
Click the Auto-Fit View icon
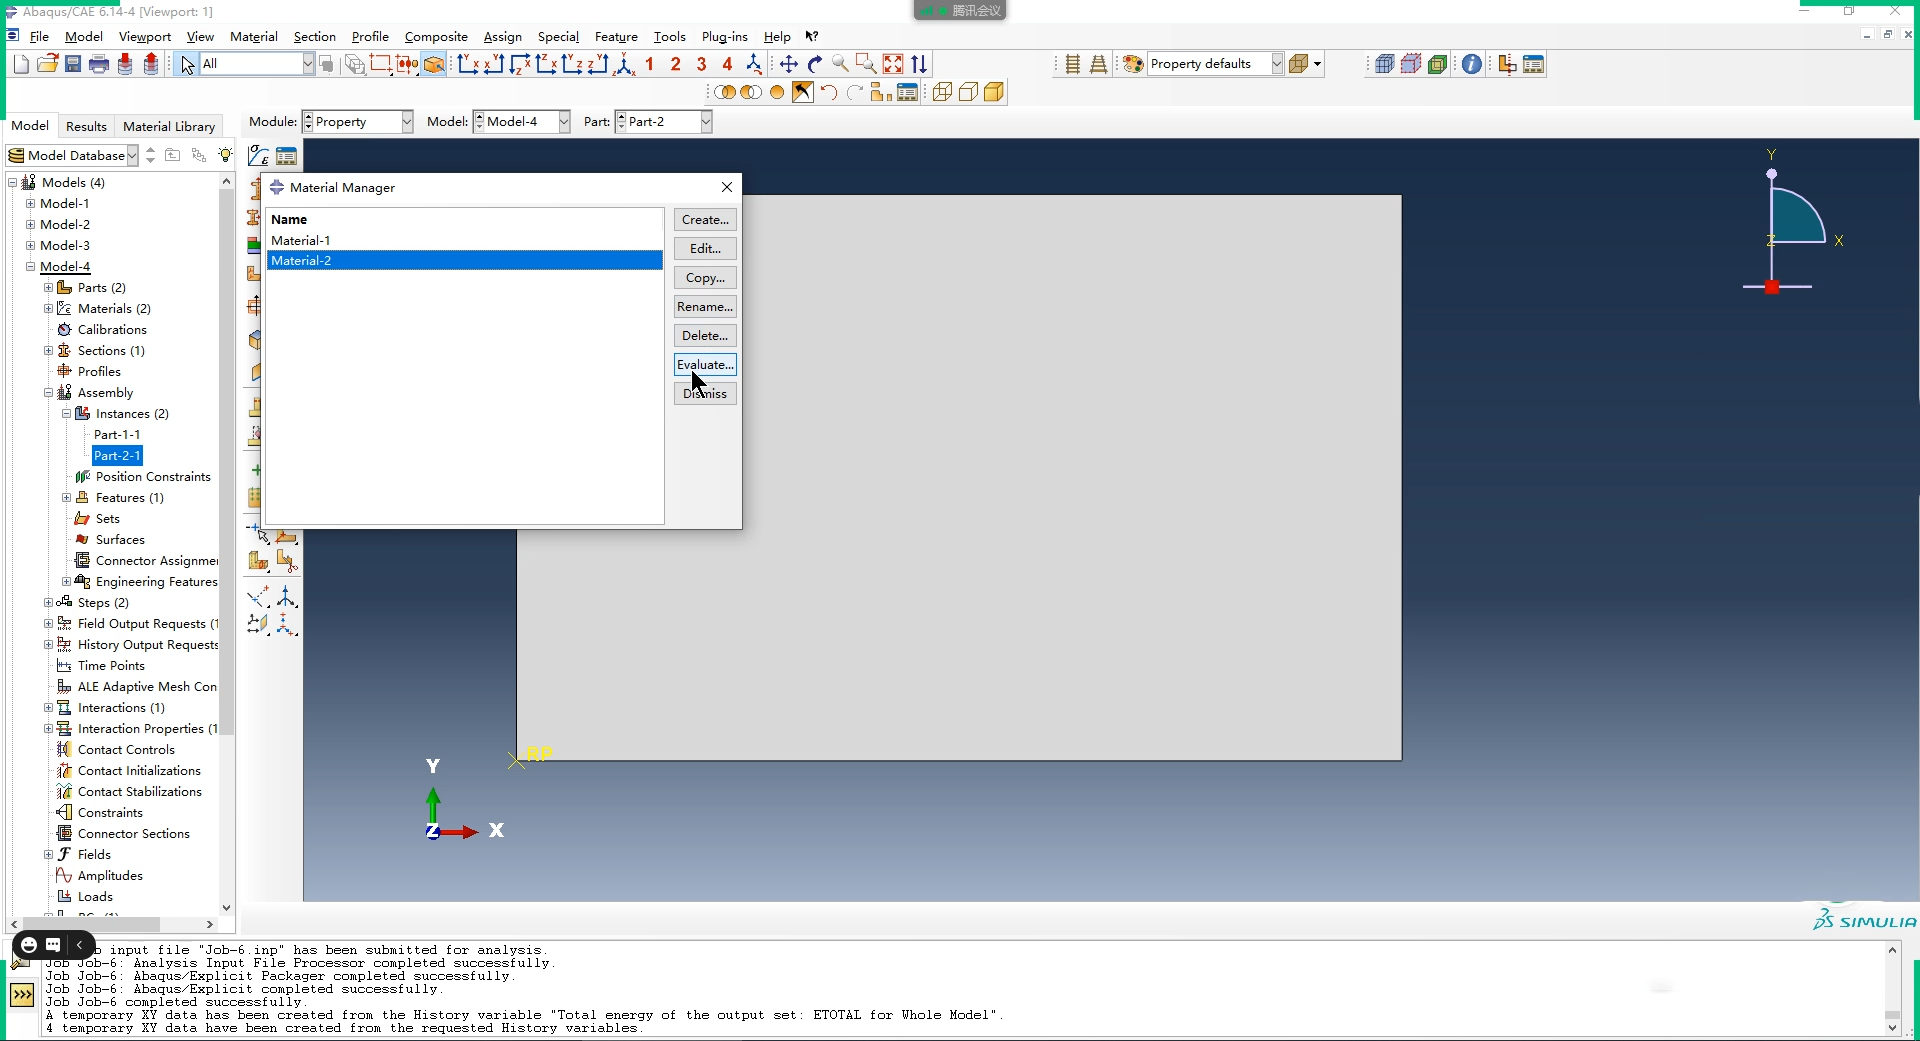tap(893, 64)
